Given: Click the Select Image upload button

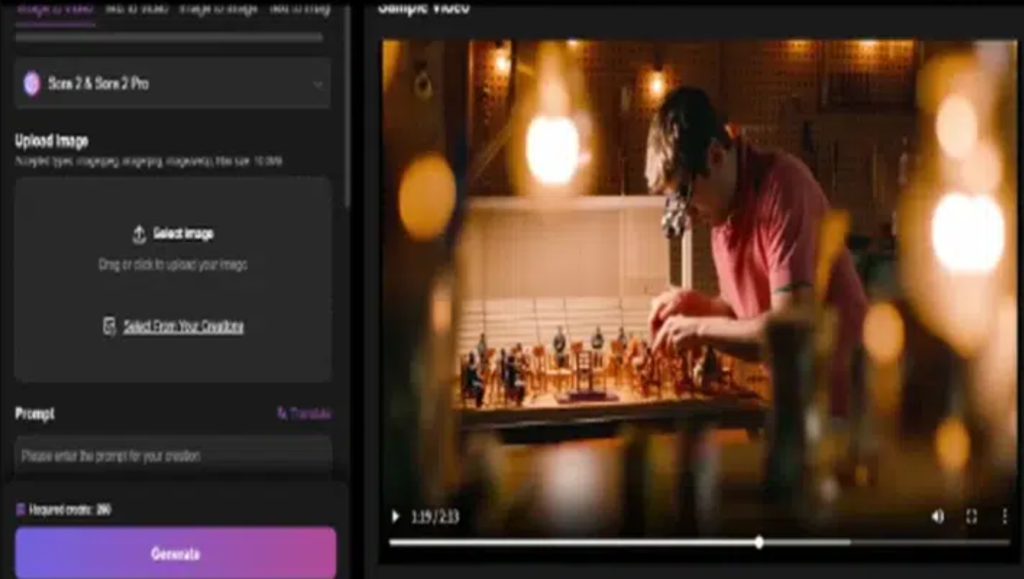Looking at the screenshot, I should pyautogui.click(x=174, y=234).
